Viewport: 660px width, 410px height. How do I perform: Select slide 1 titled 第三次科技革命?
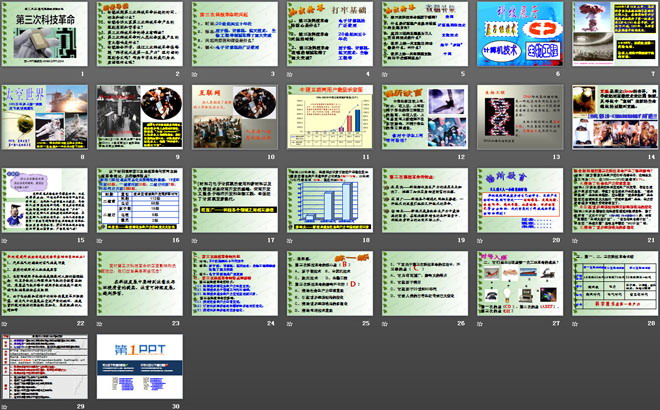pyautogui.click(x=45, y=34)
